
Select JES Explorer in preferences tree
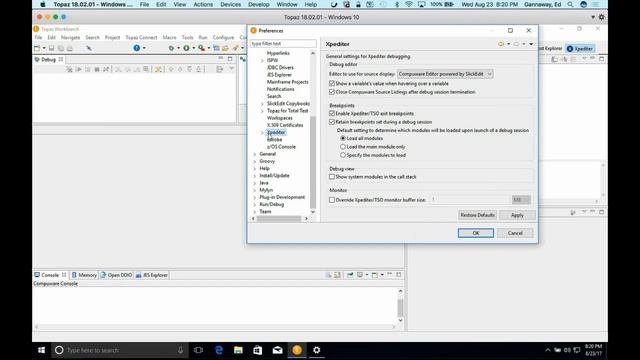[279, 75]
